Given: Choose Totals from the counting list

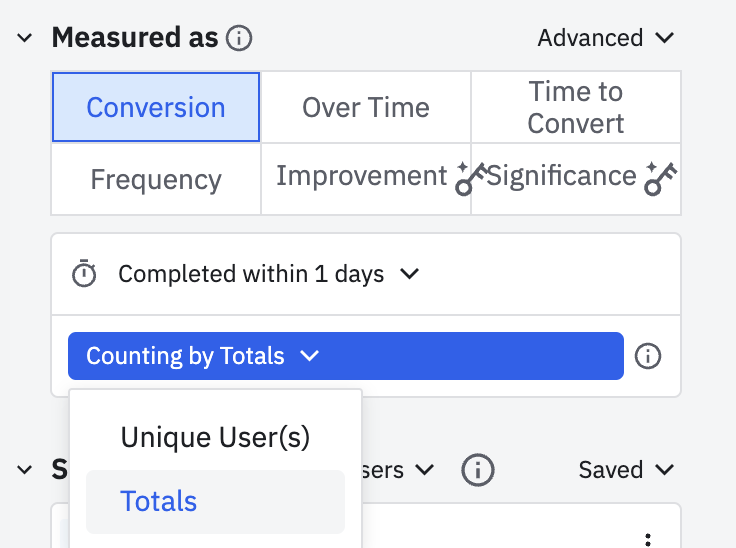Looking at the screenshot, I should [x=215, y=502].
